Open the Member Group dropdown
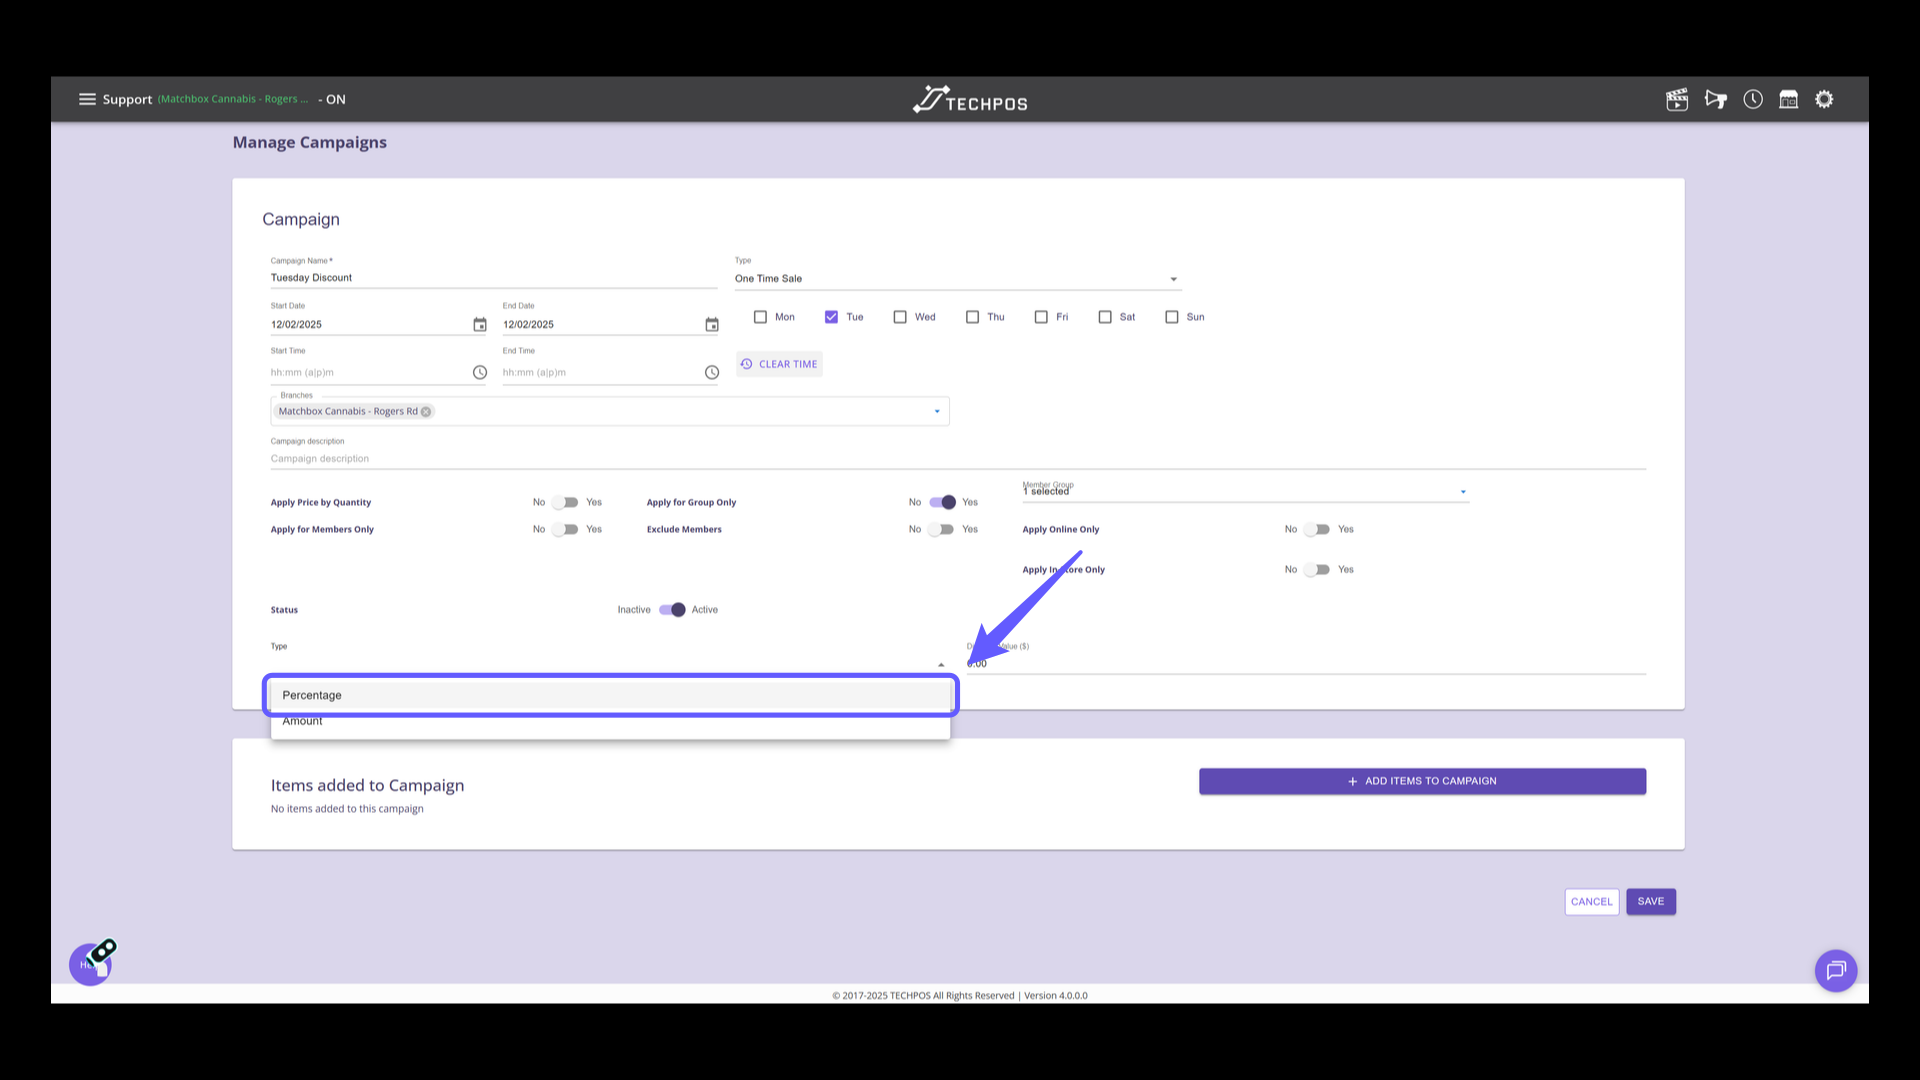 (1462, 492)
